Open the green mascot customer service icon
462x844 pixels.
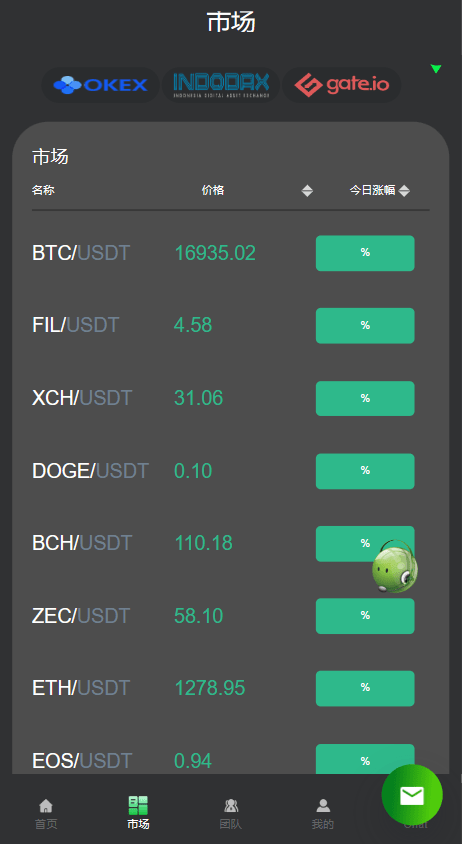[395, 566]
